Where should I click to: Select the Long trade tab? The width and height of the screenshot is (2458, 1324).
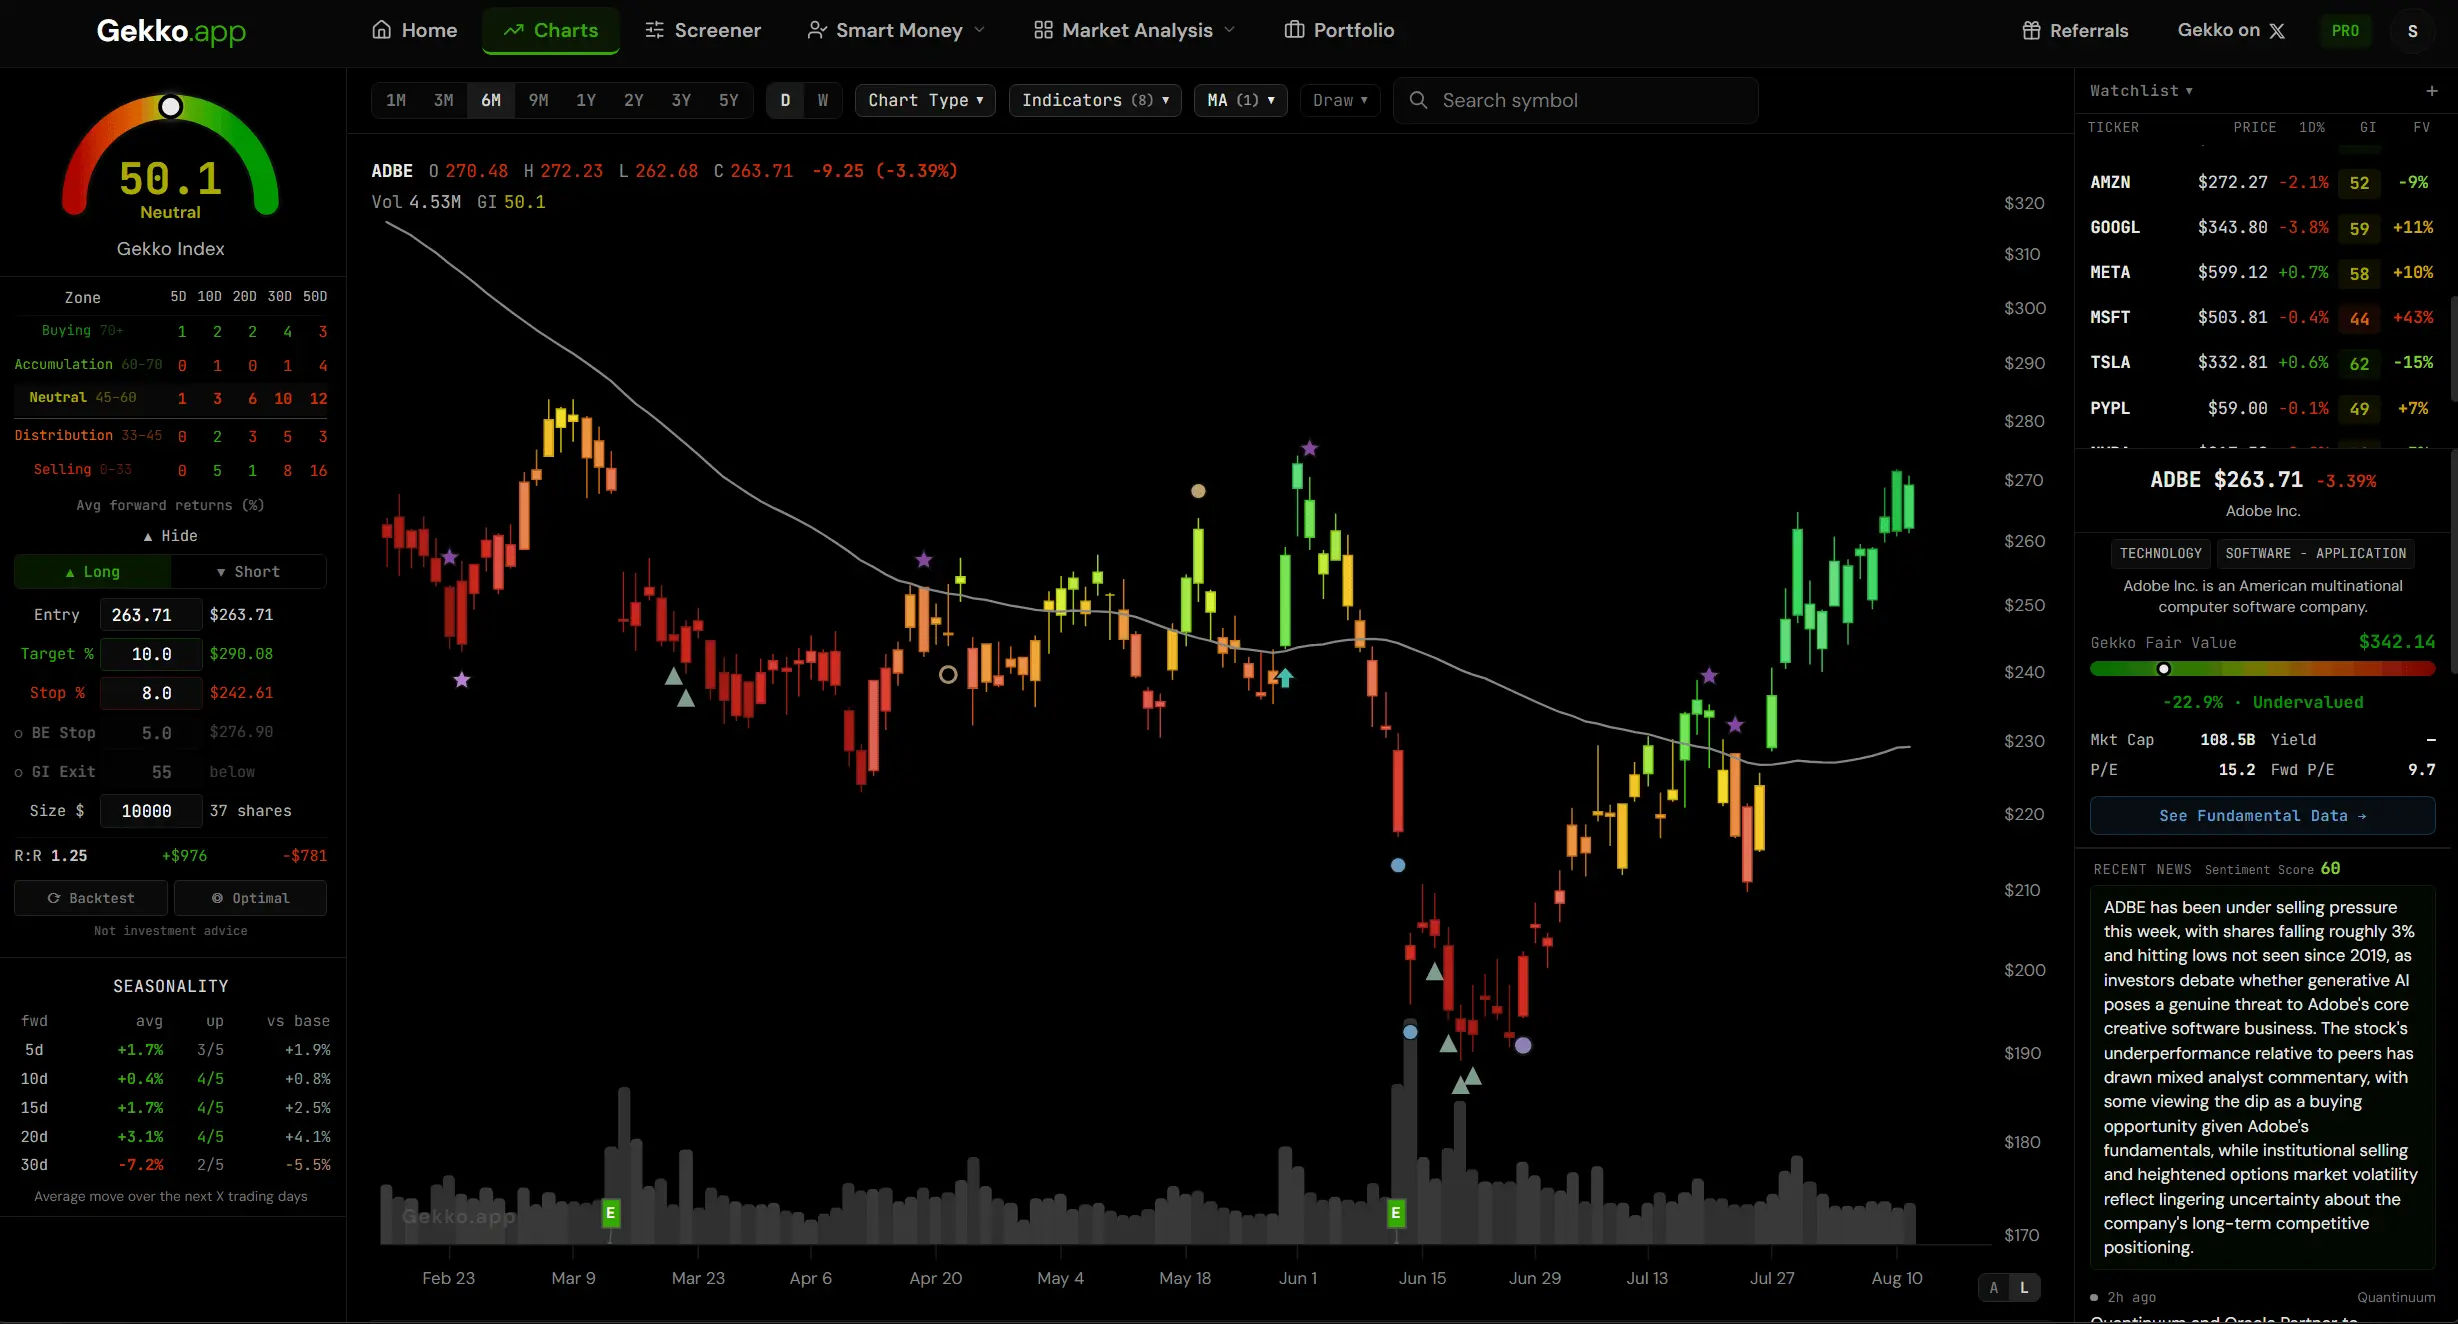92,572
